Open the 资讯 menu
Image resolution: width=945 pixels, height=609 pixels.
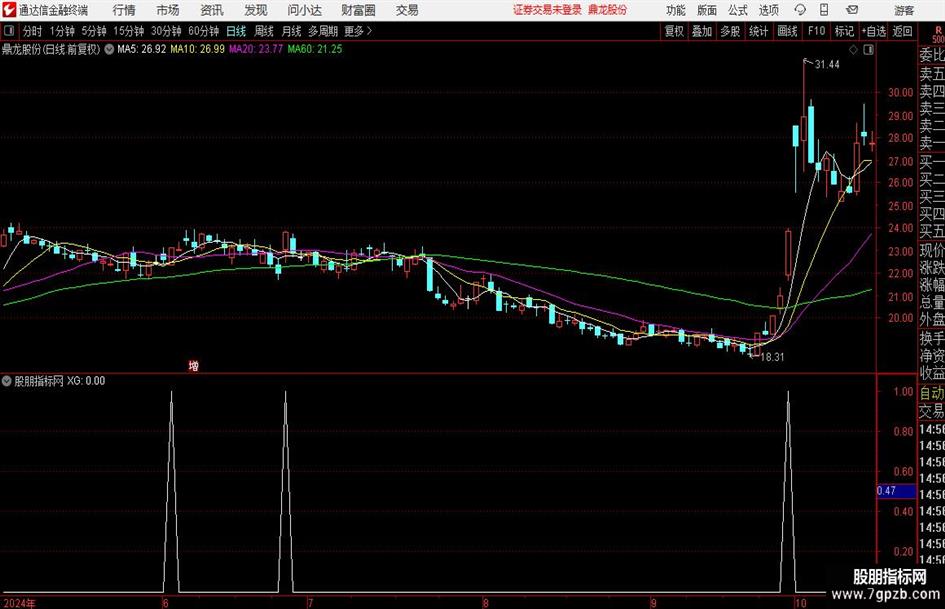212,10
